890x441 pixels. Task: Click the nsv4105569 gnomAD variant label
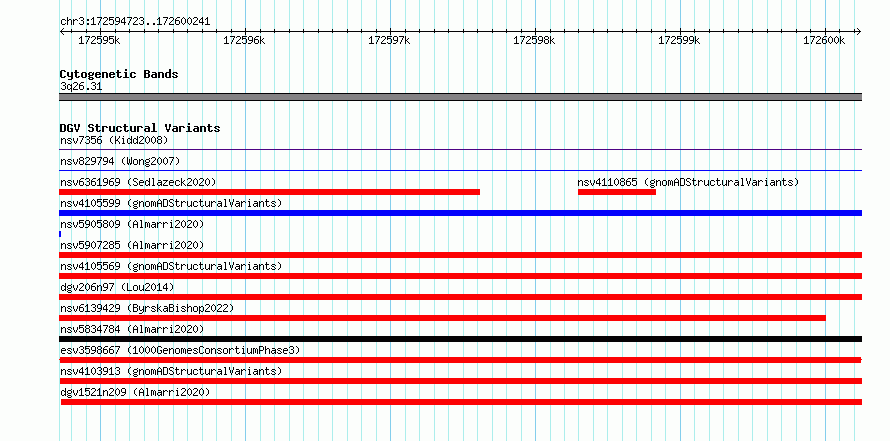pyautogui.click(x=171, y=266)
